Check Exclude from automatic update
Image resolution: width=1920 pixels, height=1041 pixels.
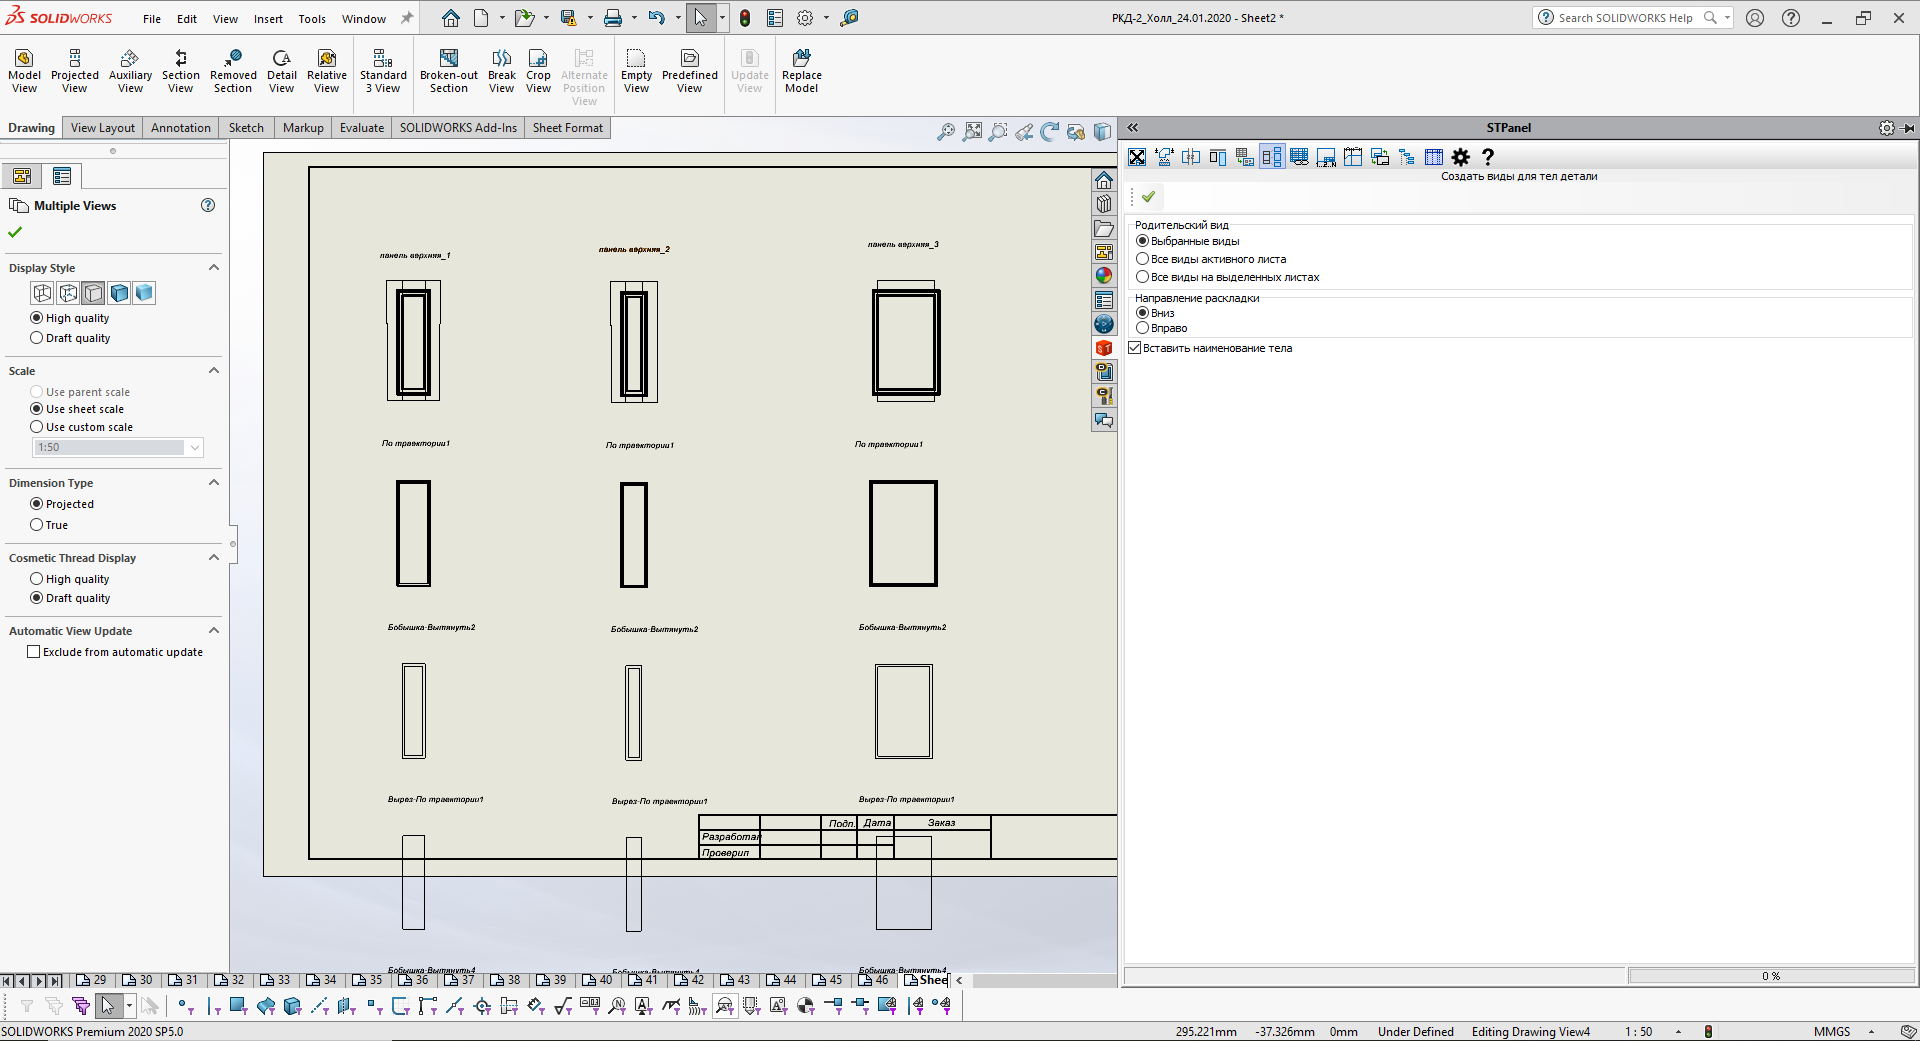coord(34,652)
